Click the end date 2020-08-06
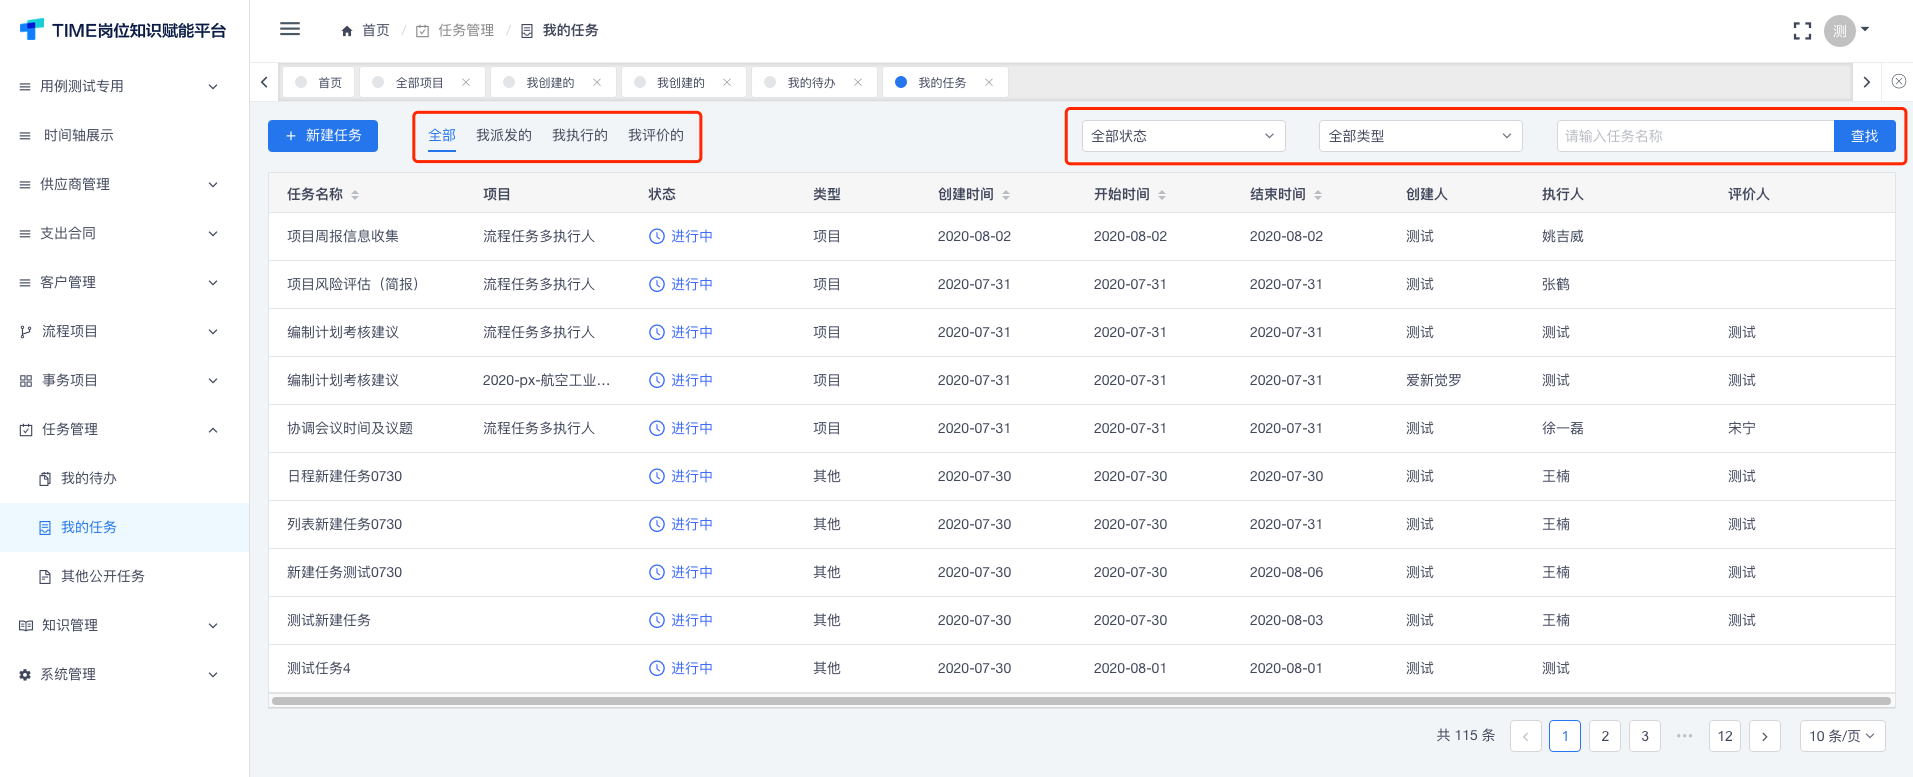The height and width of the screenshot is (777, 1913). [x=1286, y=573]
